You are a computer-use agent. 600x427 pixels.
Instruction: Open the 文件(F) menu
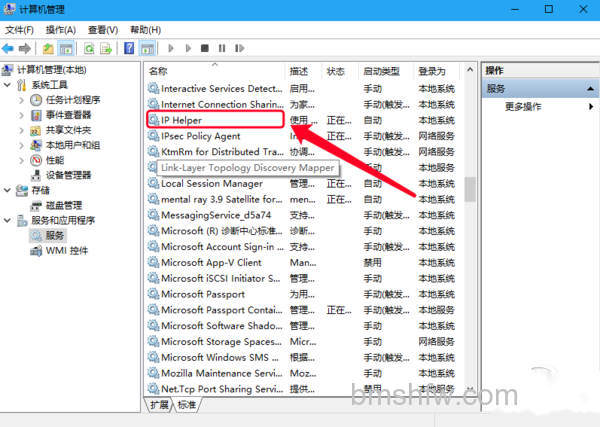click(19, 30)
